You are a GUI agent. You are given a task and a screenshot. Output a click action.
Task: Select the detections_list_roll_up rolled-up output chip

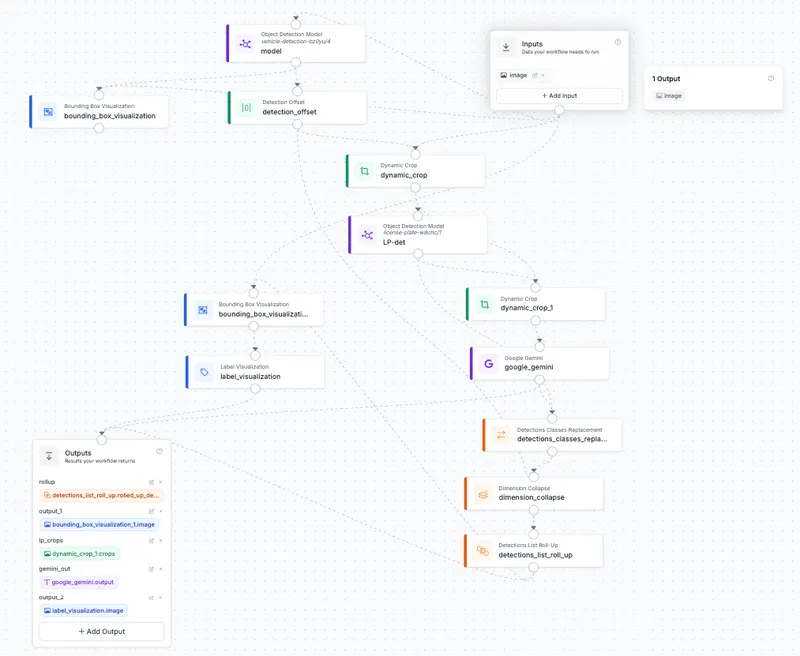tap(102, 495)
